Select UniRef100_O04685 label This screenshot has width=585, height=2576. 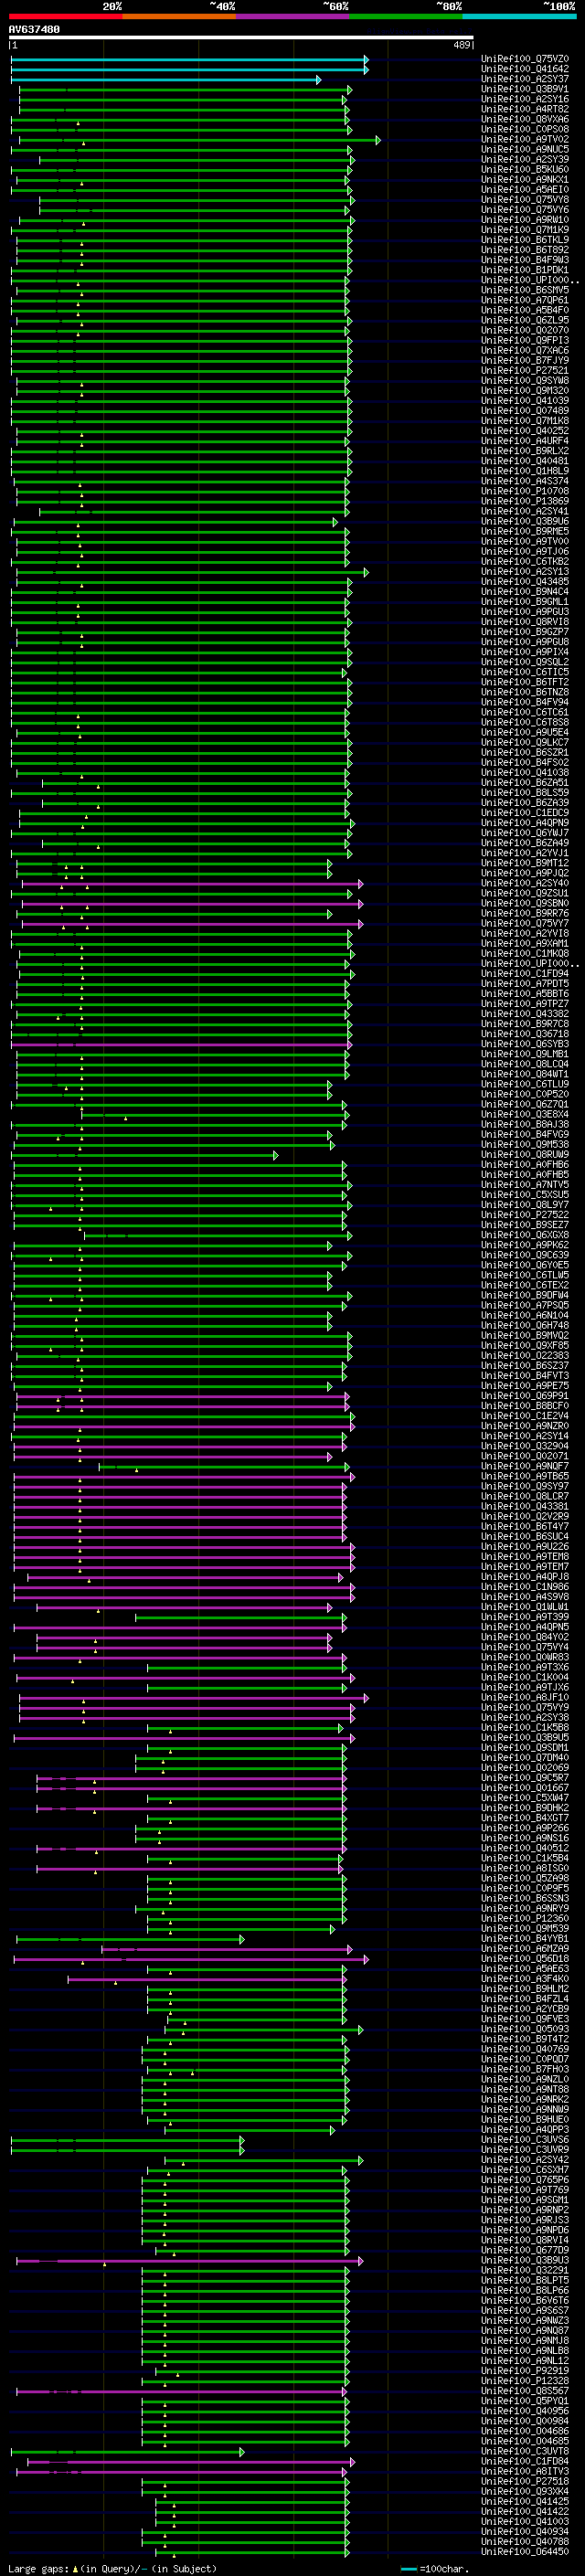click(525, 2441)
